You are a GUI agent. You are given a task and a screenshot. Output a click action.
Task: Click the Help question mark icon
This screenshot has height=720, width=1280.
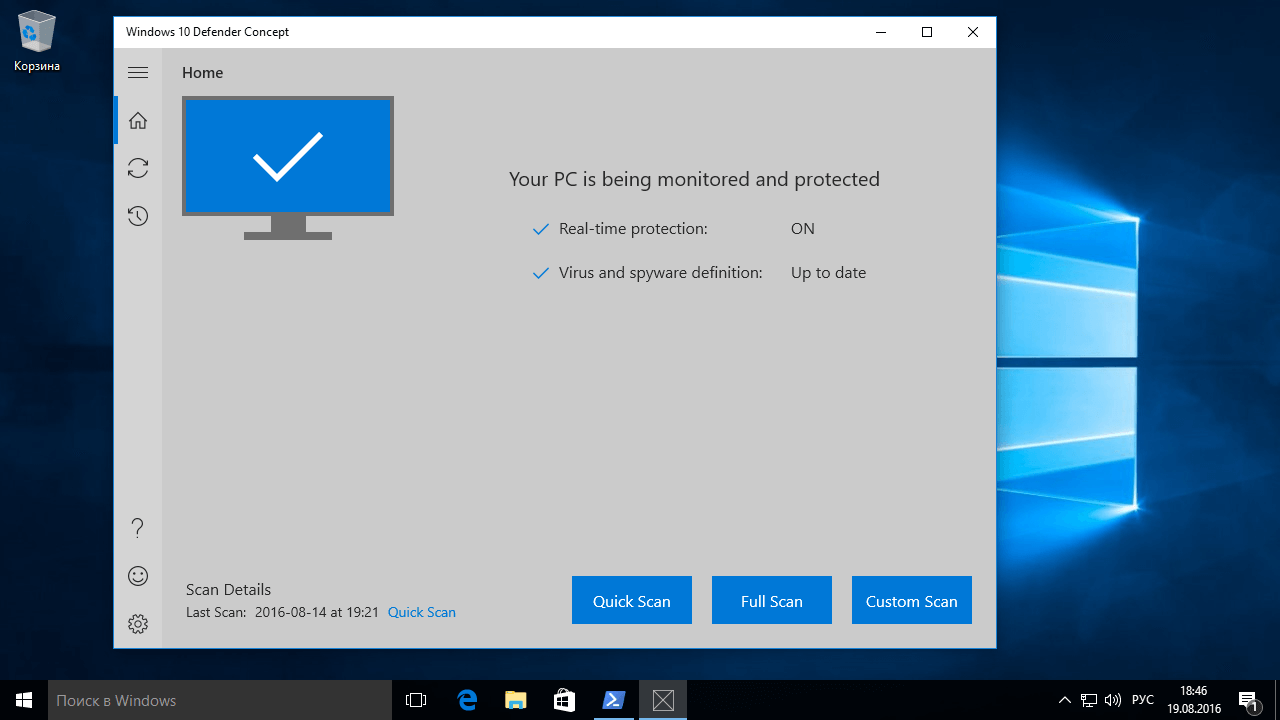tap(138, 528)
